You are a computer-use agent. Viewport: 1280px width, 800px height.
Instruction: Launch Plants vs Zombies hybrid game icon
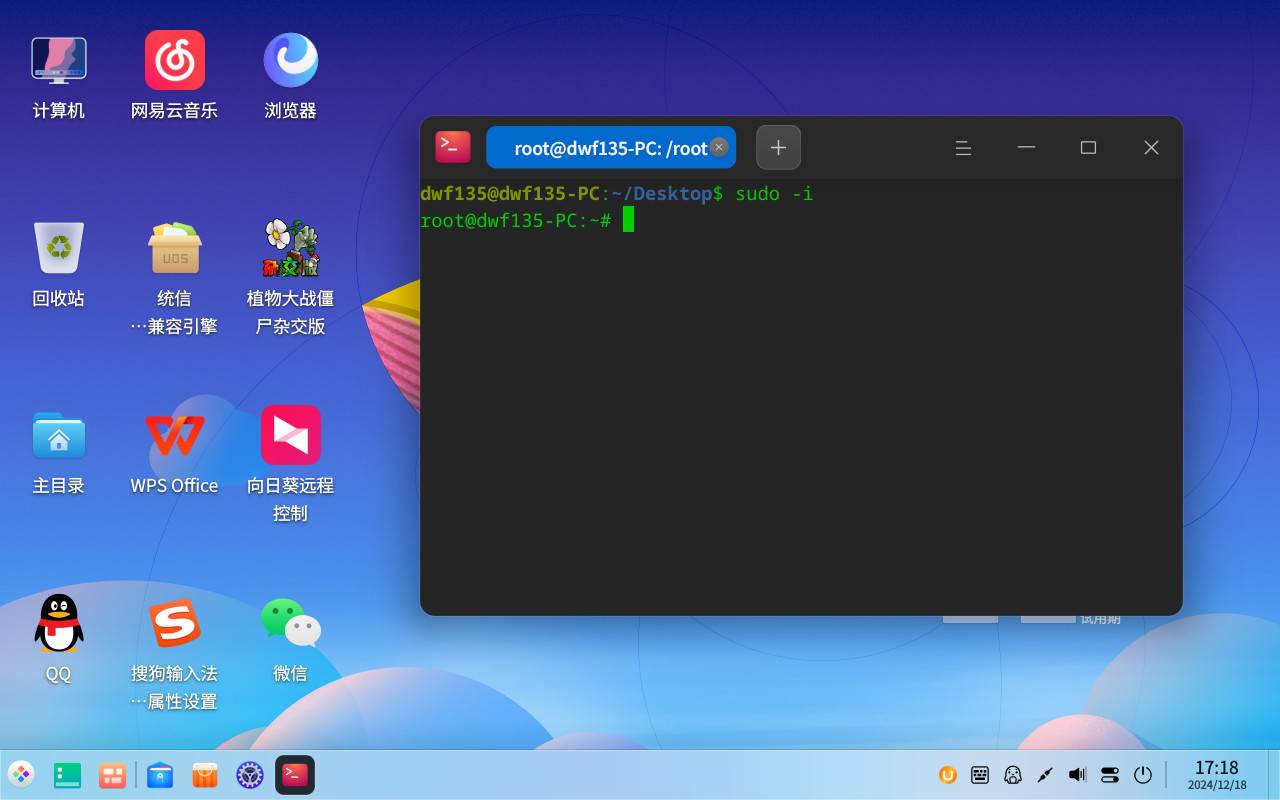coord(290,247)
